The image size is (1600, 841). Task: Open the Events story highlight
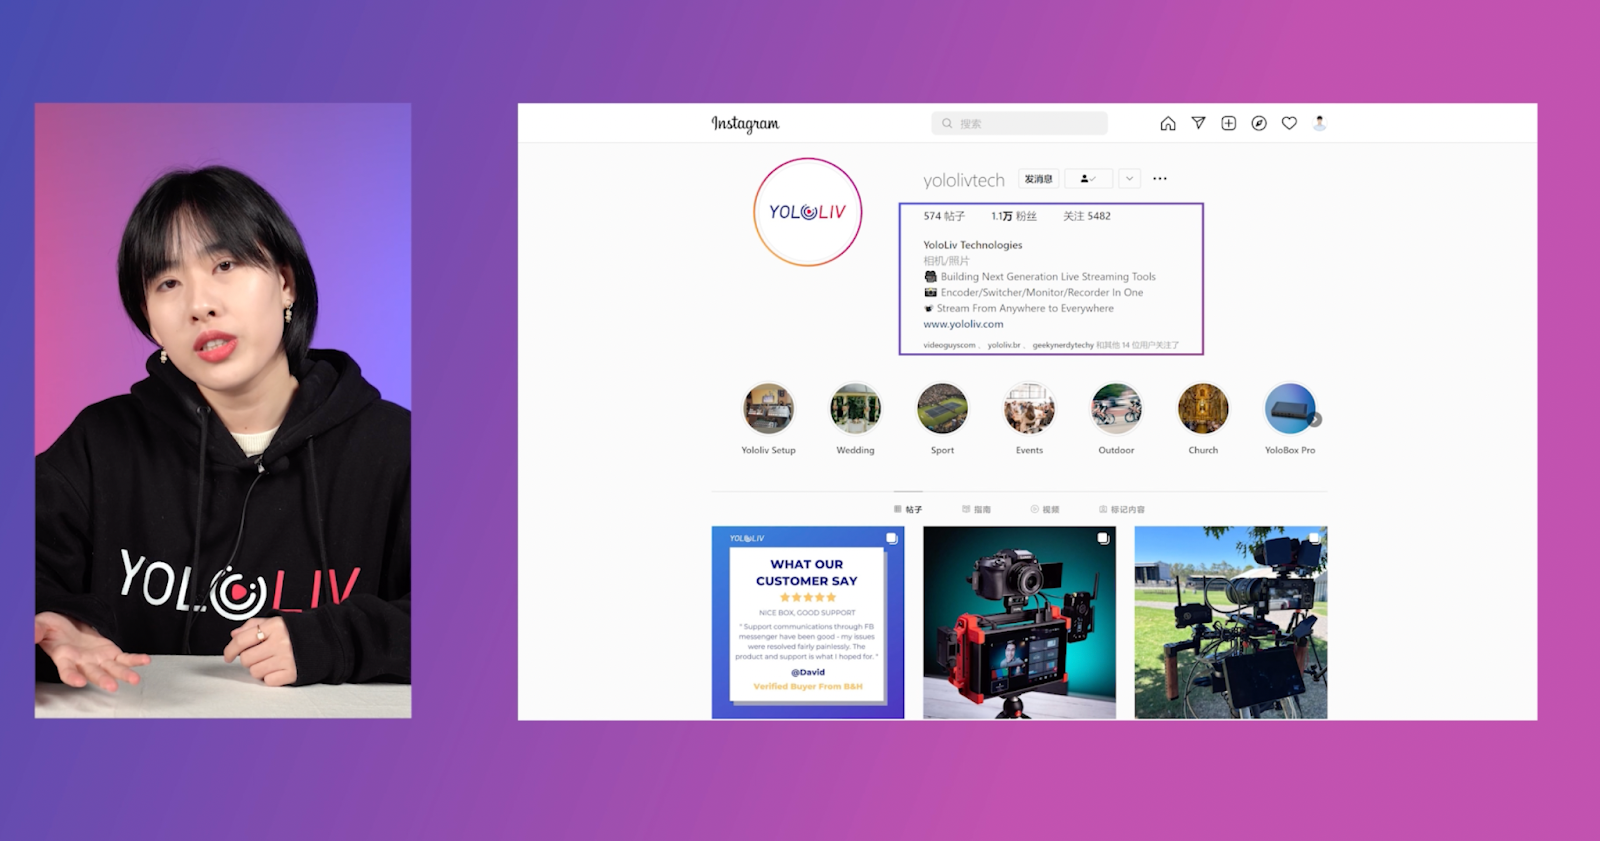[1029, 409]
